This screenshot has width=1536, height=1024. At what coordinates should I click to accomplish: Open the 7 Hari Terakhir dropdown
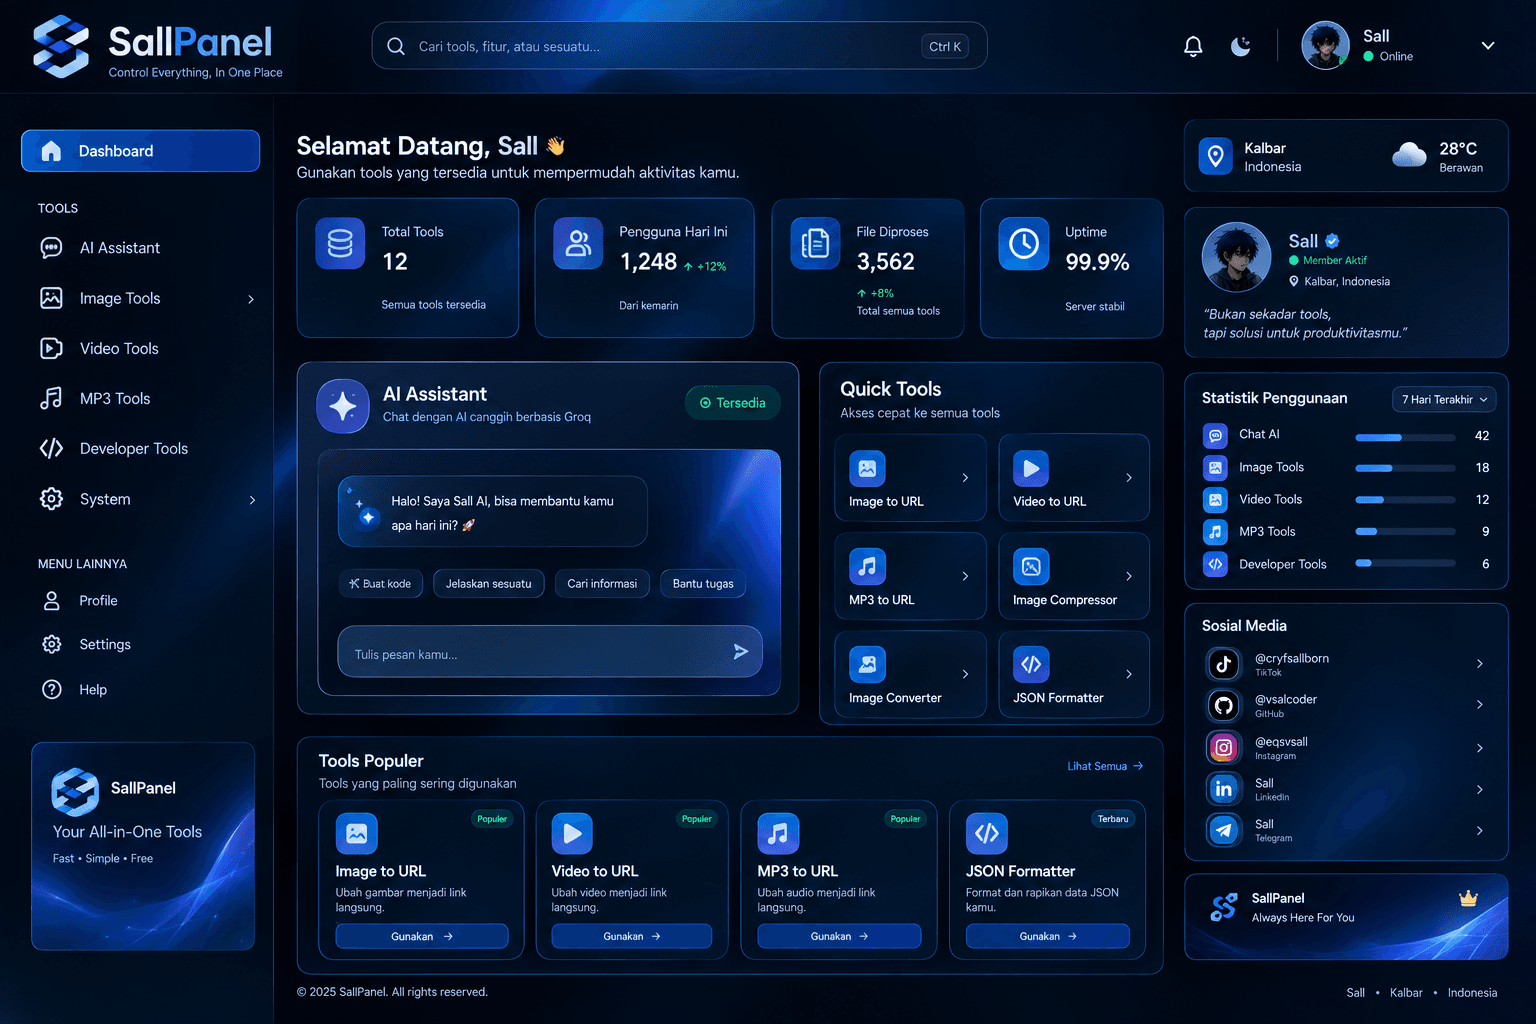(x=1444, y=399)
